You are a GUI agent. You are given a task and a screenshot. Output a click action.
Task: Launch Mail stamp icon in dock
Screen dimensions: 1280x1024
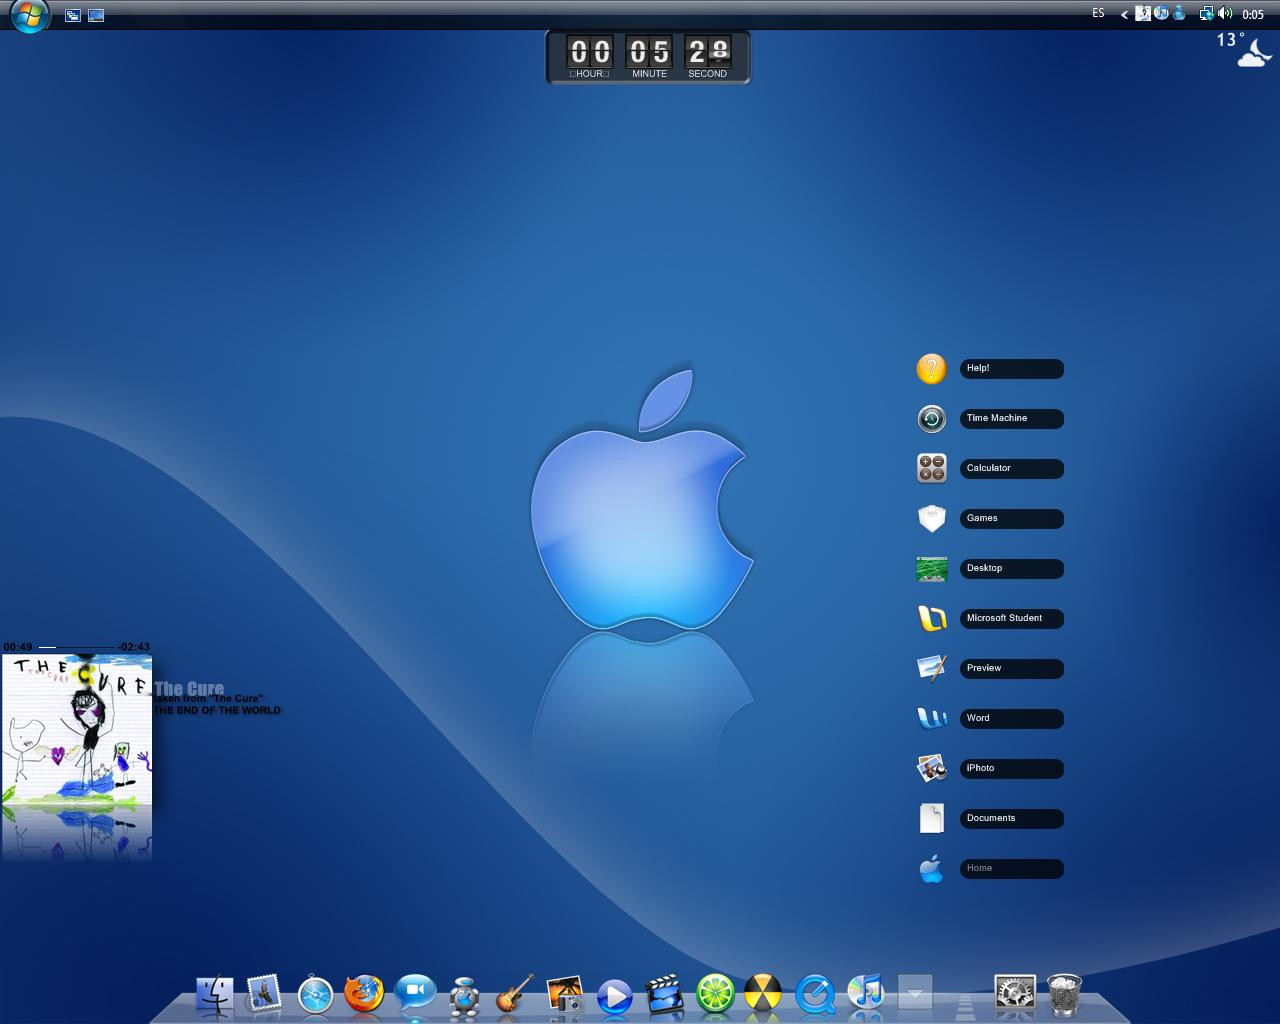pyautogui.click(x=264, y=994)
